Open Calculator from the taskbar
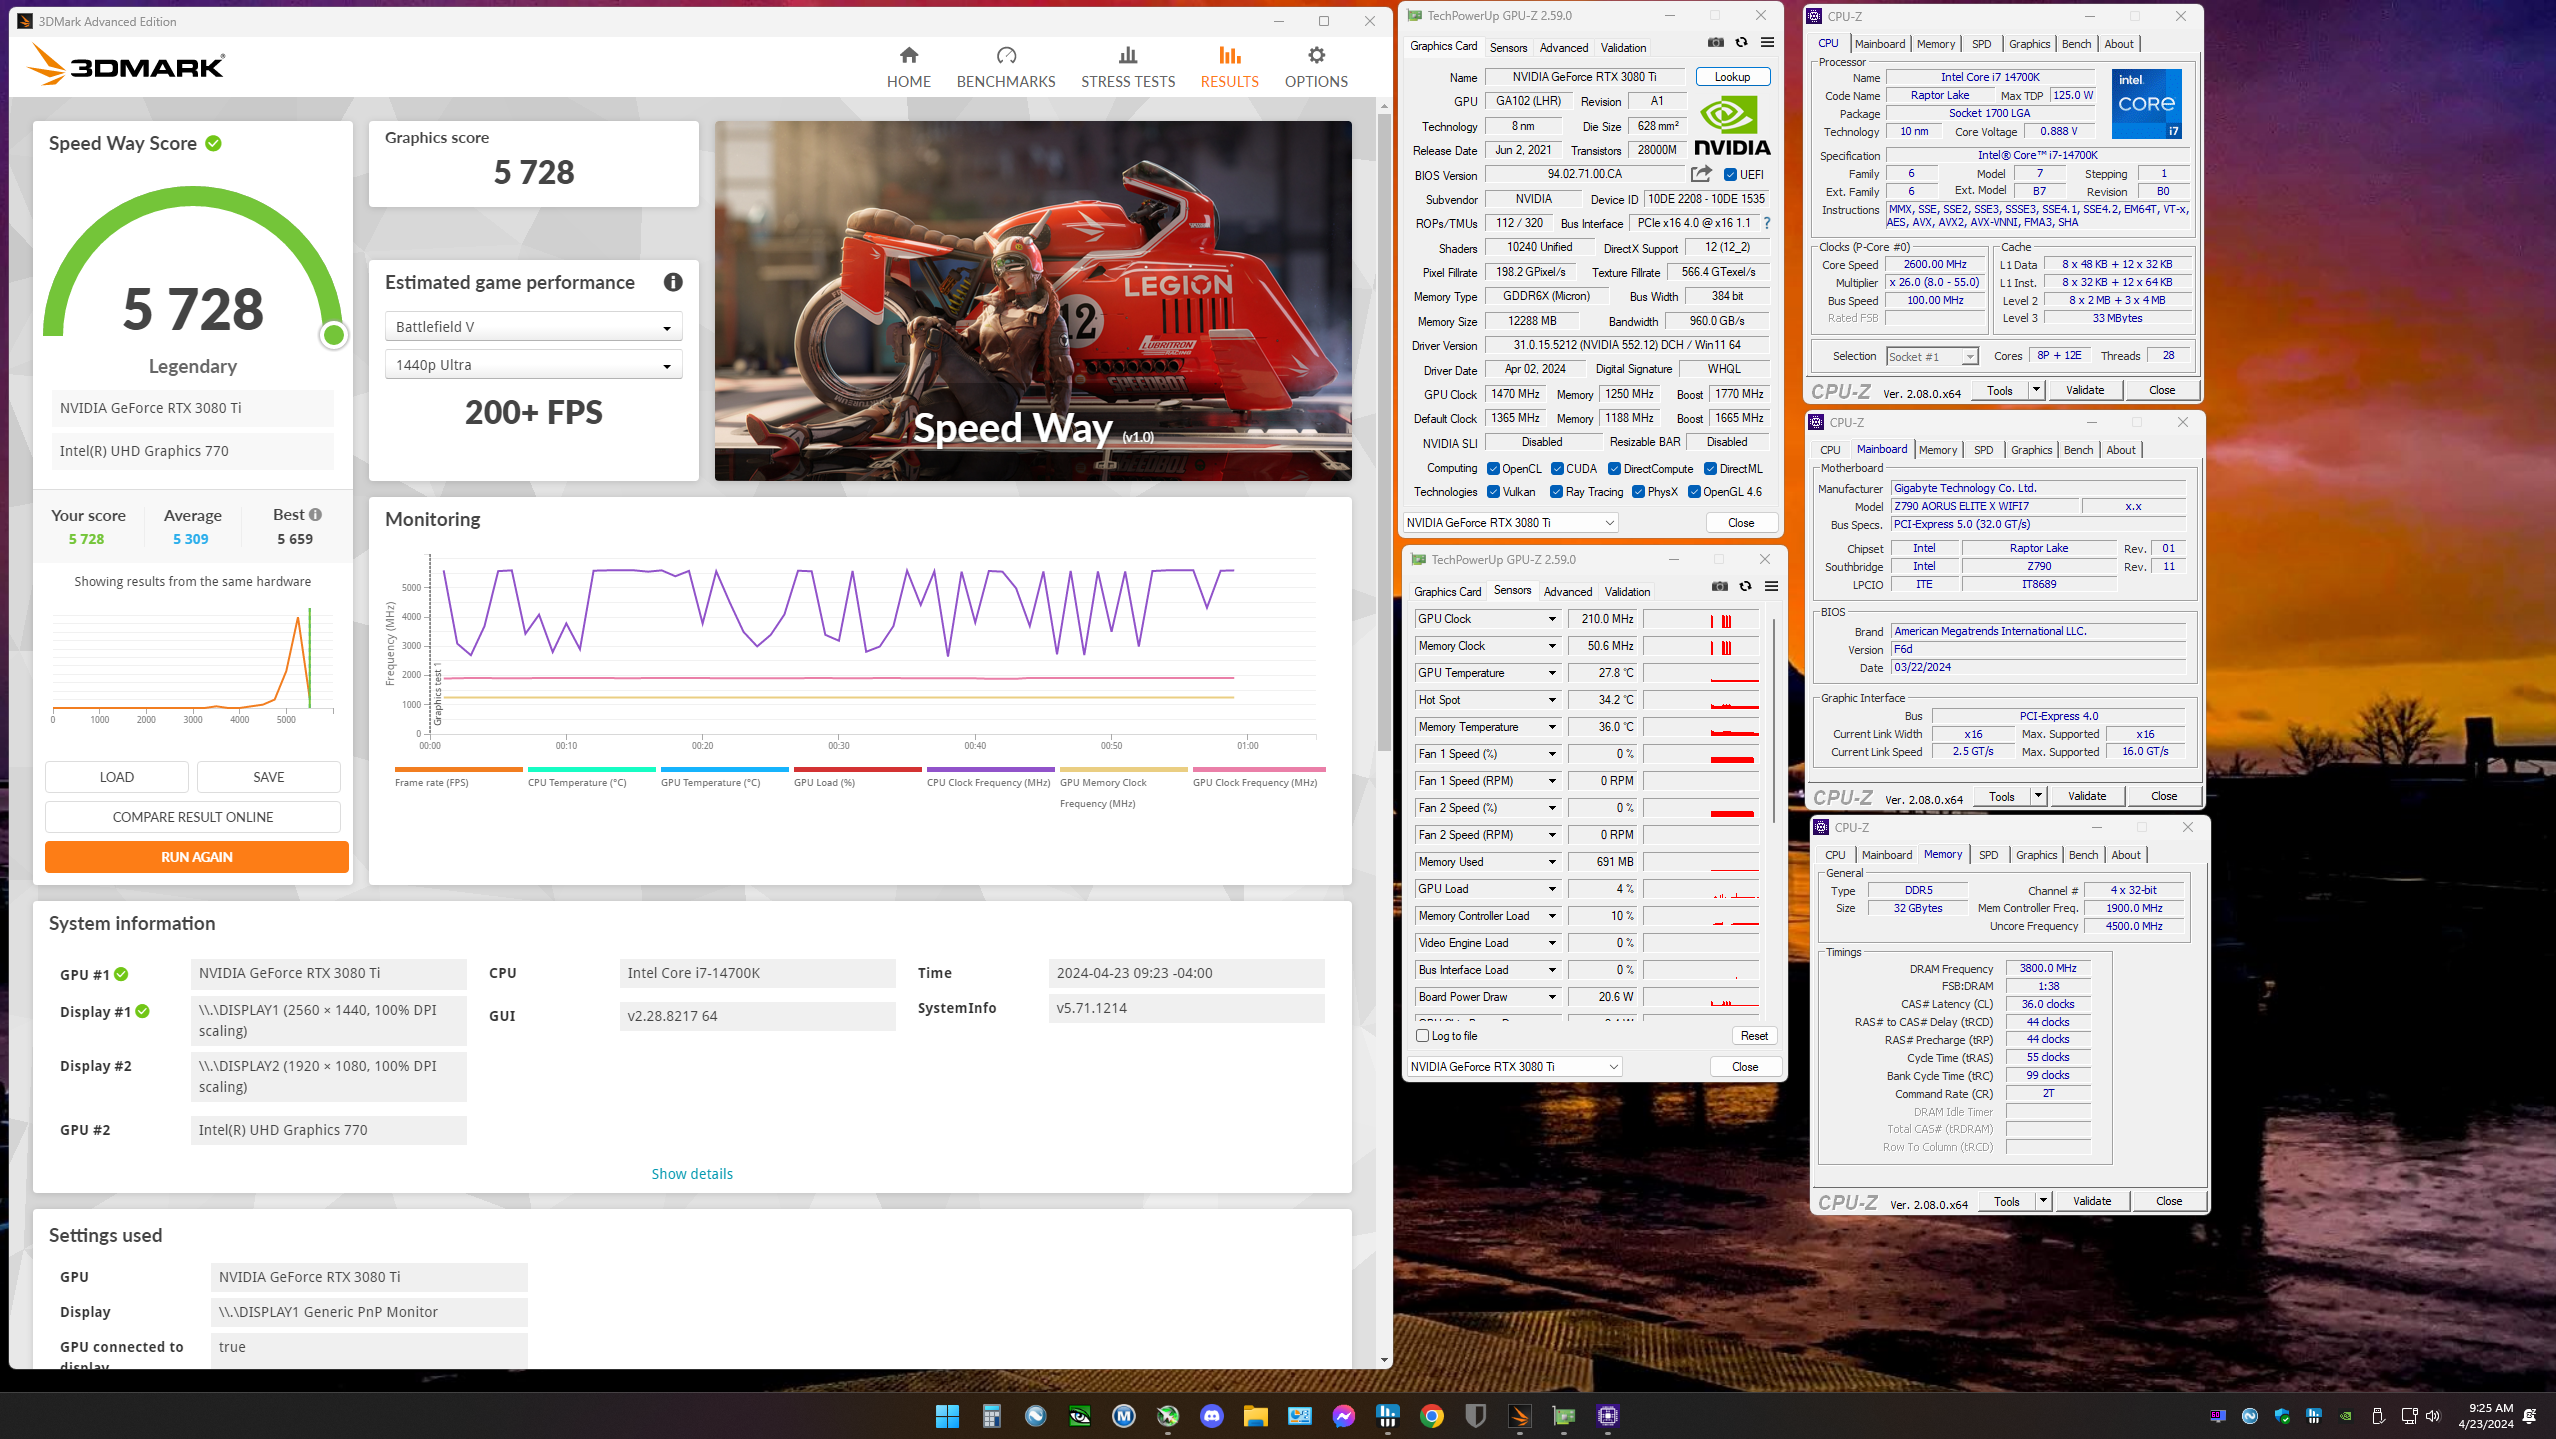The width and height of the screenshot is (2556, 1439). 991,1415
